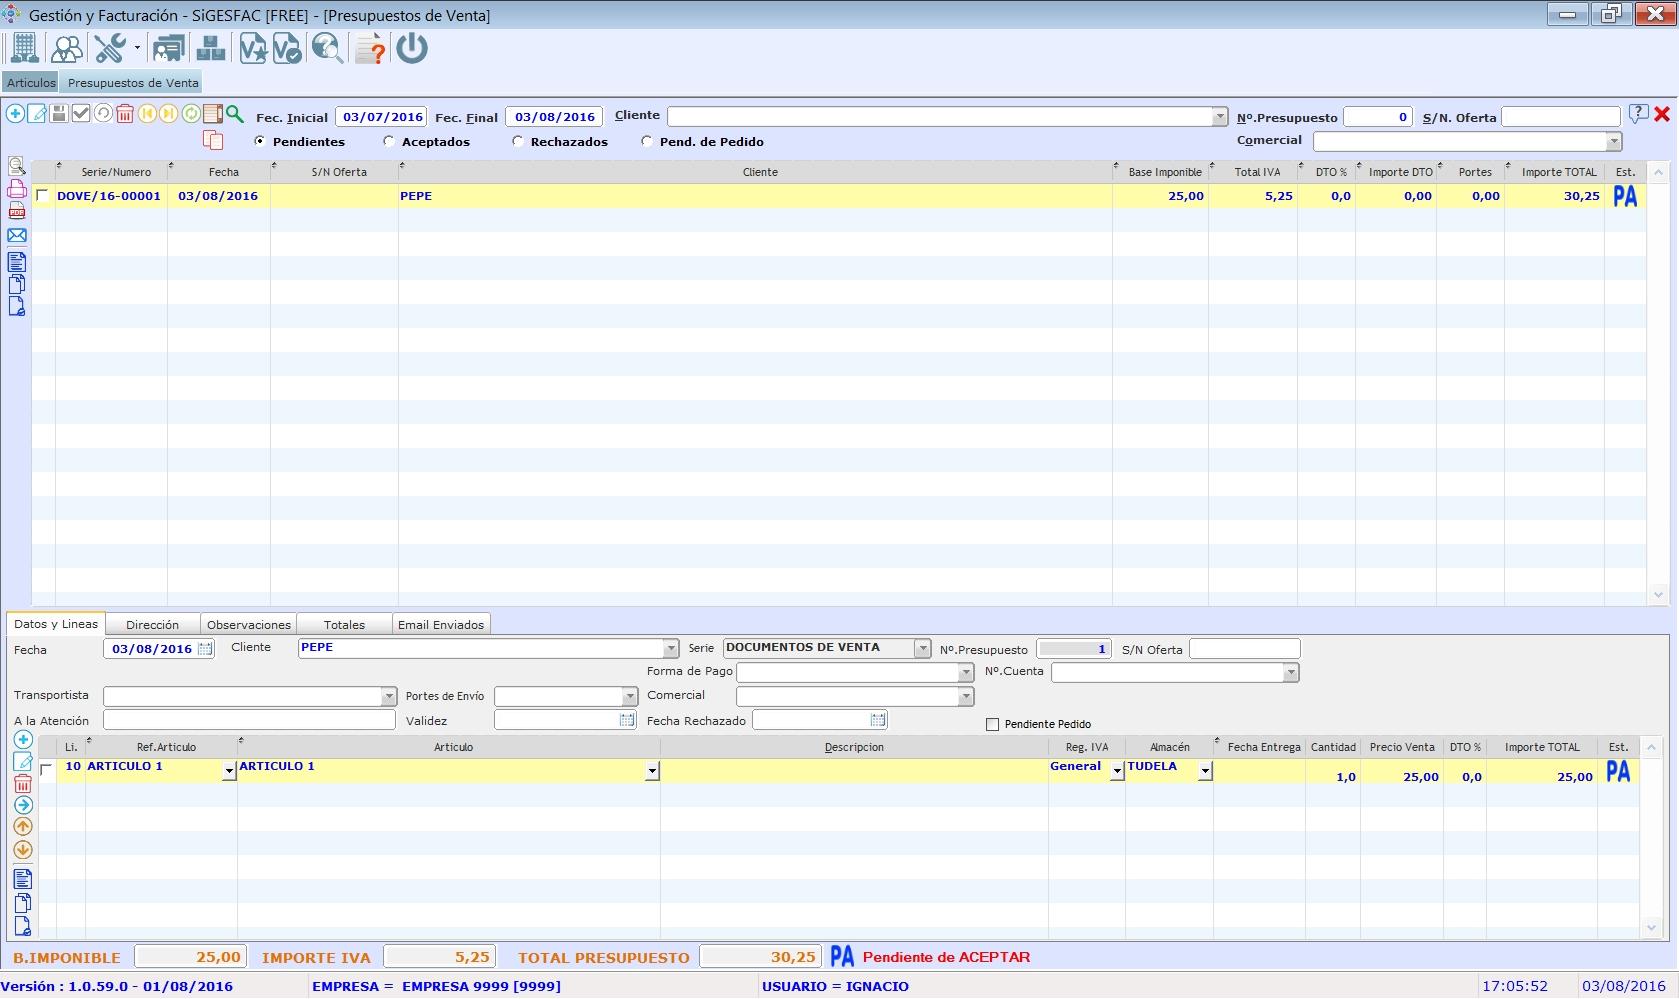
Task: Open the Email Enviados tab
Action: pyautogui.click(x=441, y=624)
